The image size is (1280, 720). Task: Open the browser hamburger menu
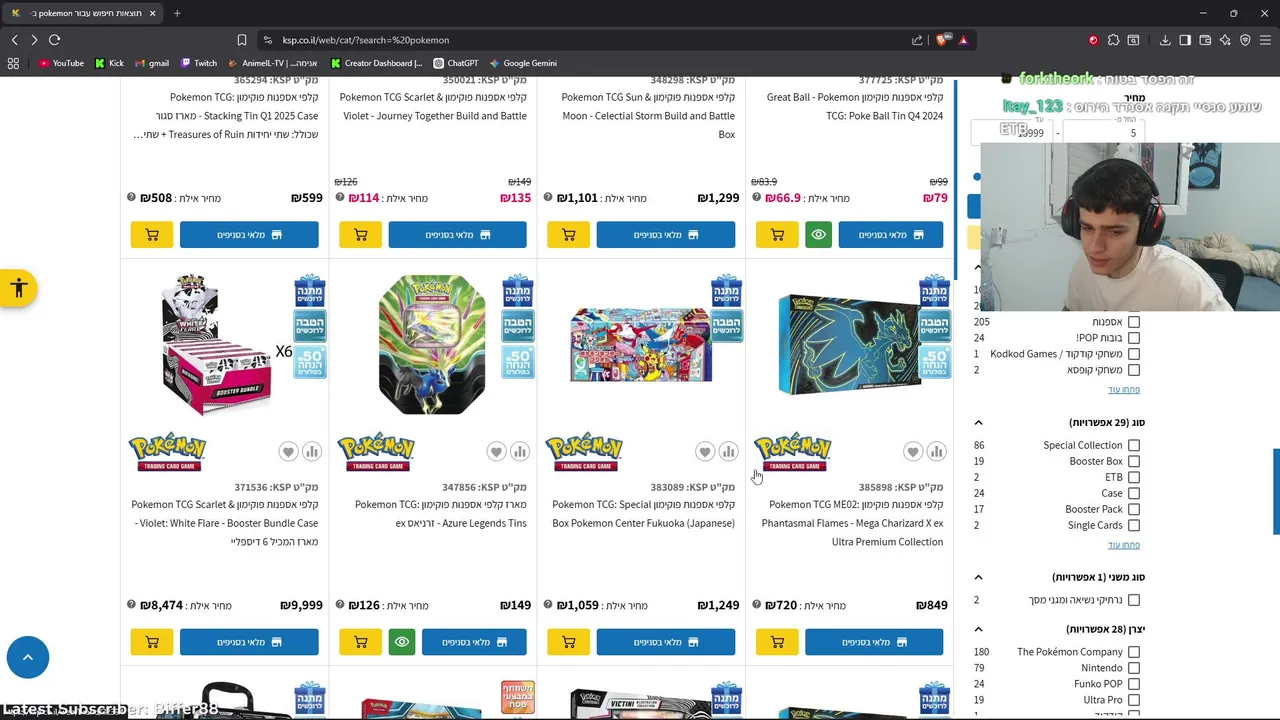[1266, 40]
